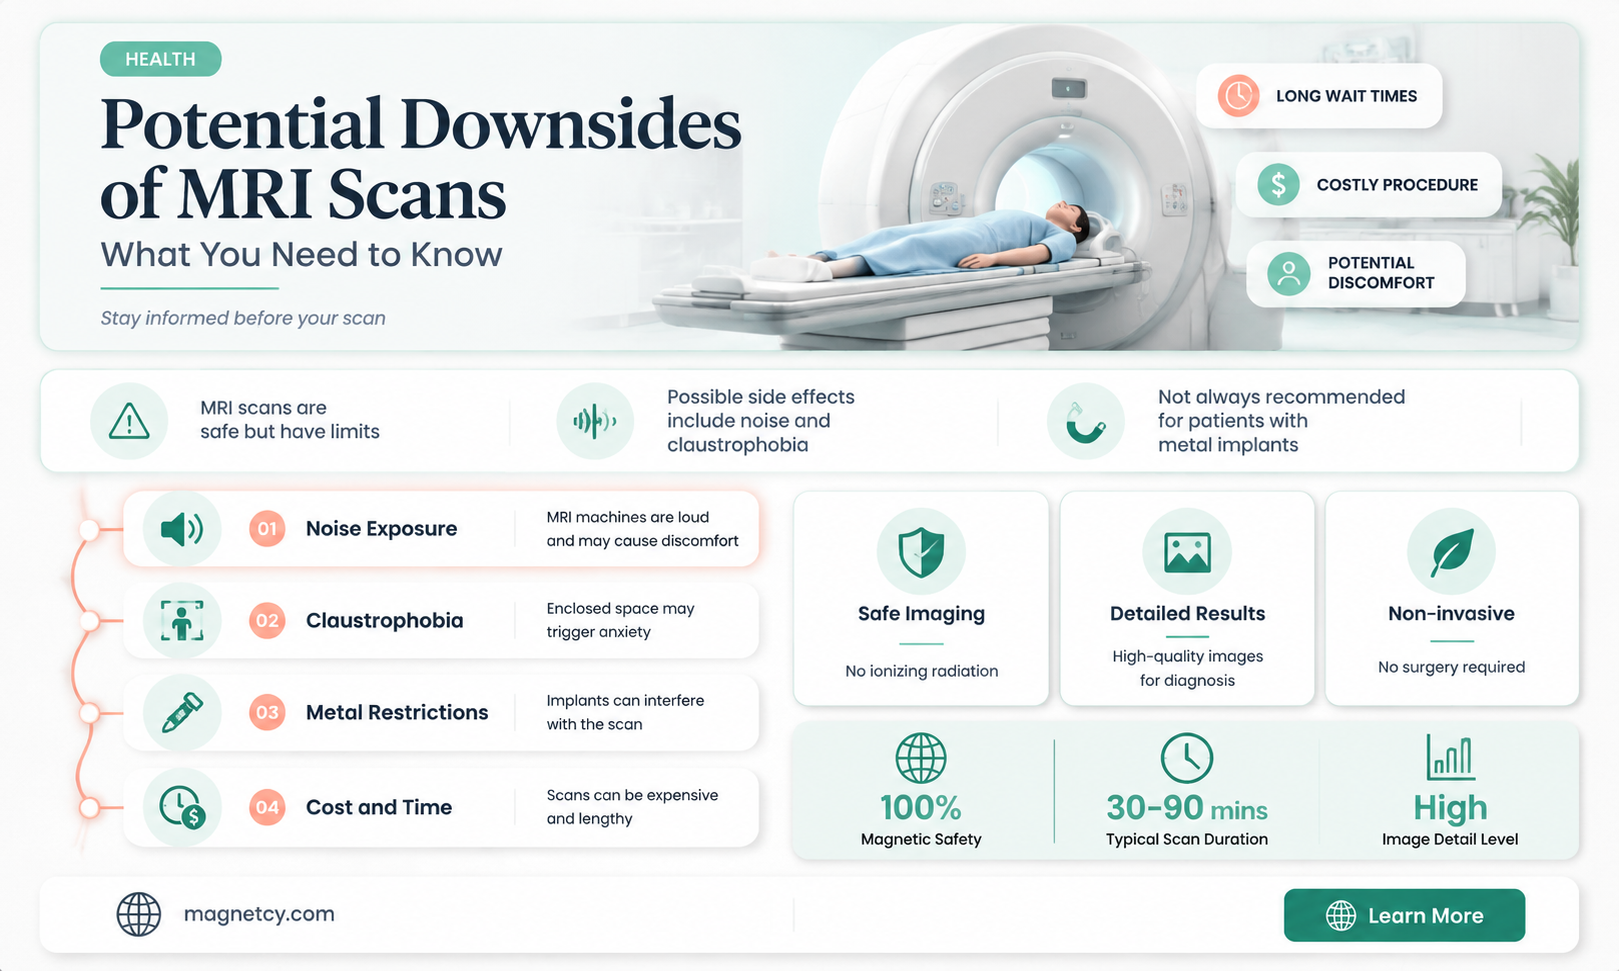Click the 'Potential Downsides of MRI Scans' title

pyautogui.click(x=420, y=158)
